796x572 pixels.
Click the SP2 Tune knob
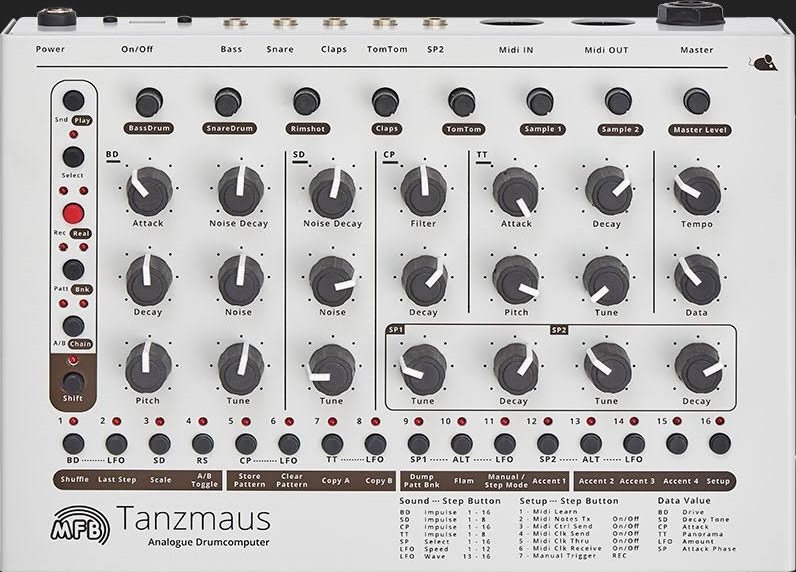(x=607, y=367)
